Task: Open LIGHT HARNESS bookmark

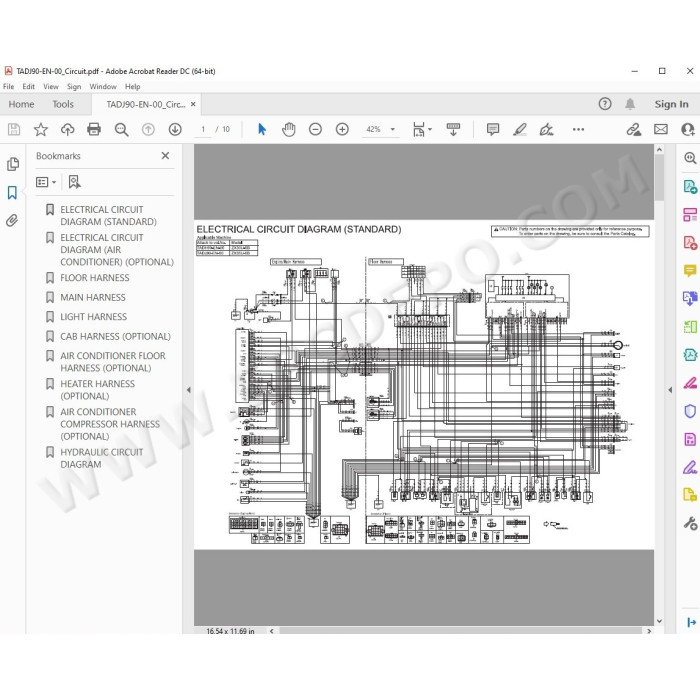Action: coord(93,317)
